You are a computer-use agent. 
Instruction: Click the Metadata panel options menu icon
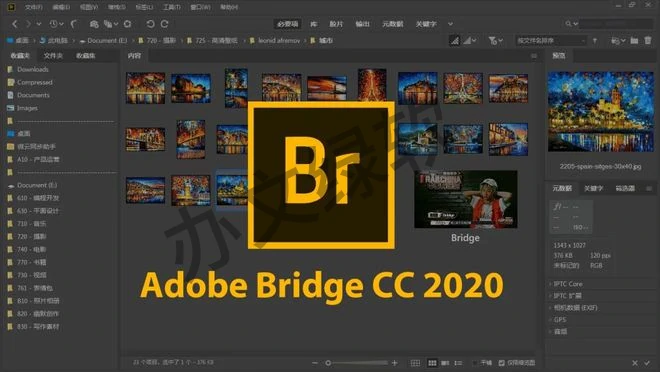pyautogui.click(x=649, y=188)
